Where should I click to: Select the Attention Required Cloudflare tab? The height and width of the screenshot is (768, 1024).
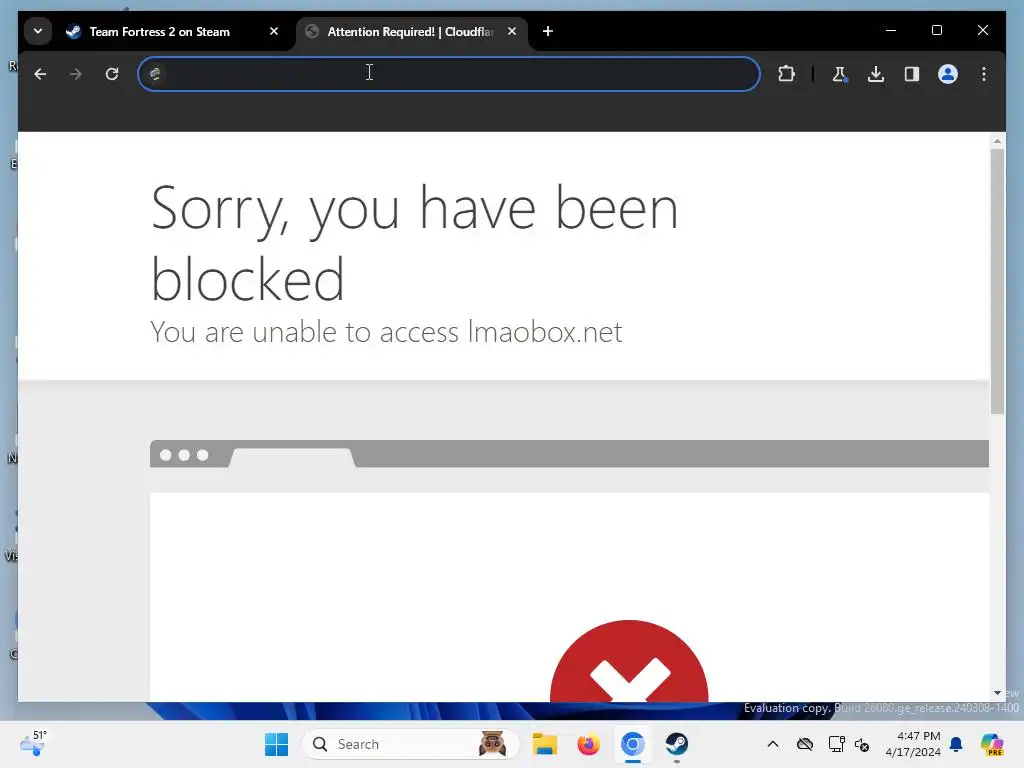pos(411,31)
